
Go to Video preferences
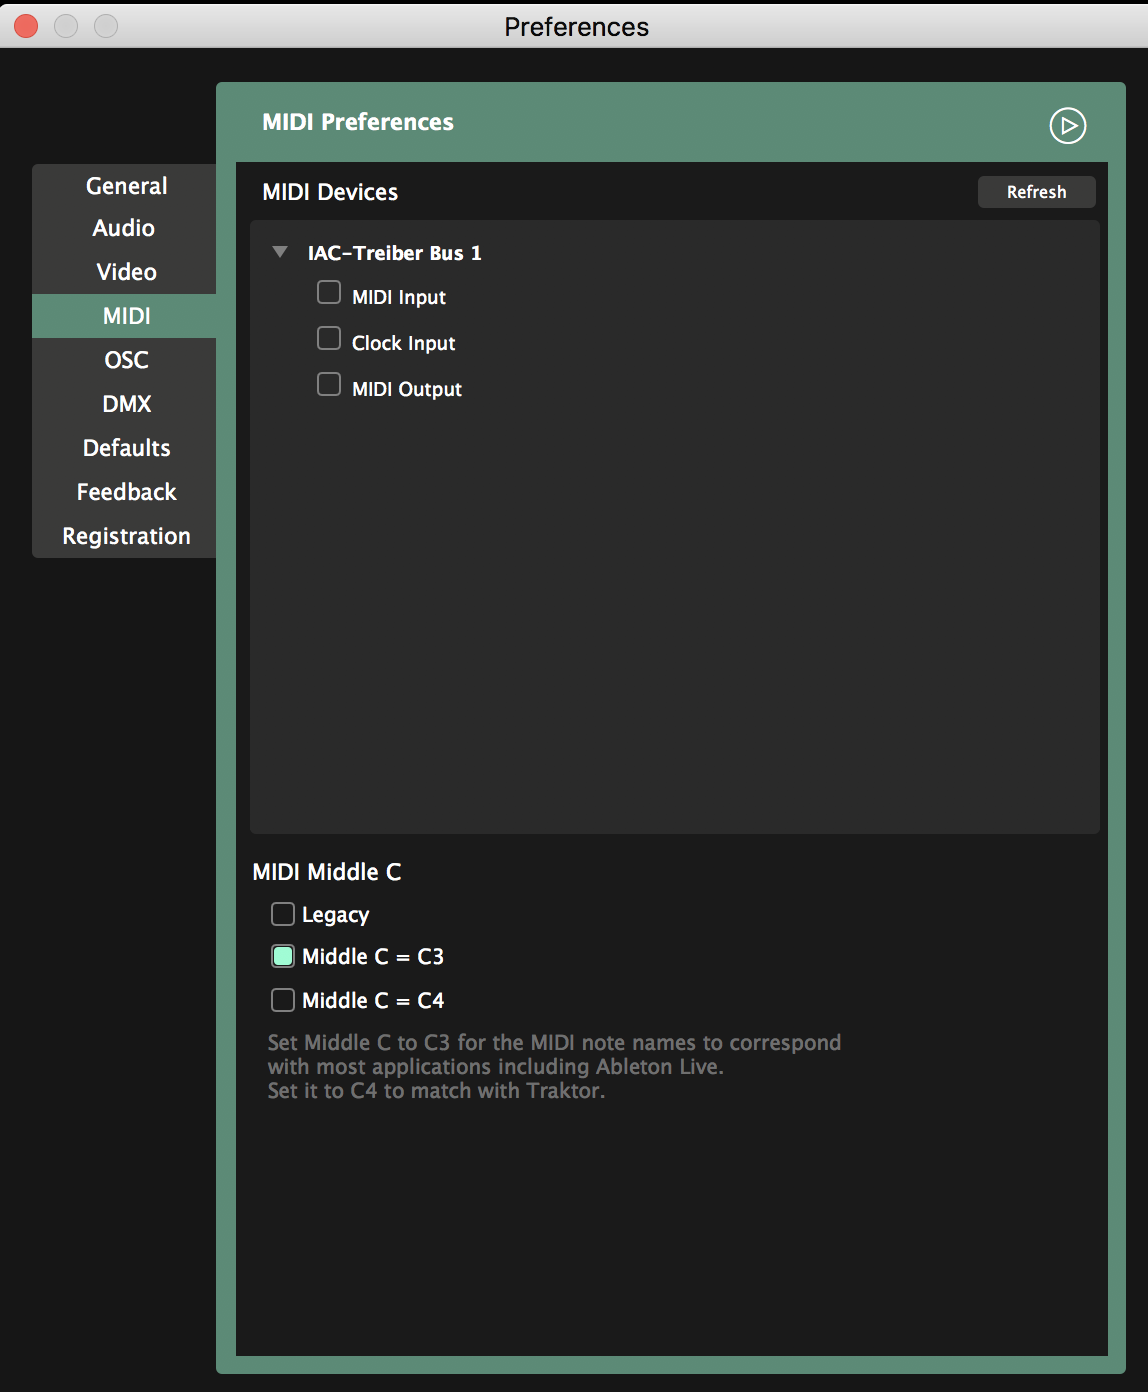[126, 272]
